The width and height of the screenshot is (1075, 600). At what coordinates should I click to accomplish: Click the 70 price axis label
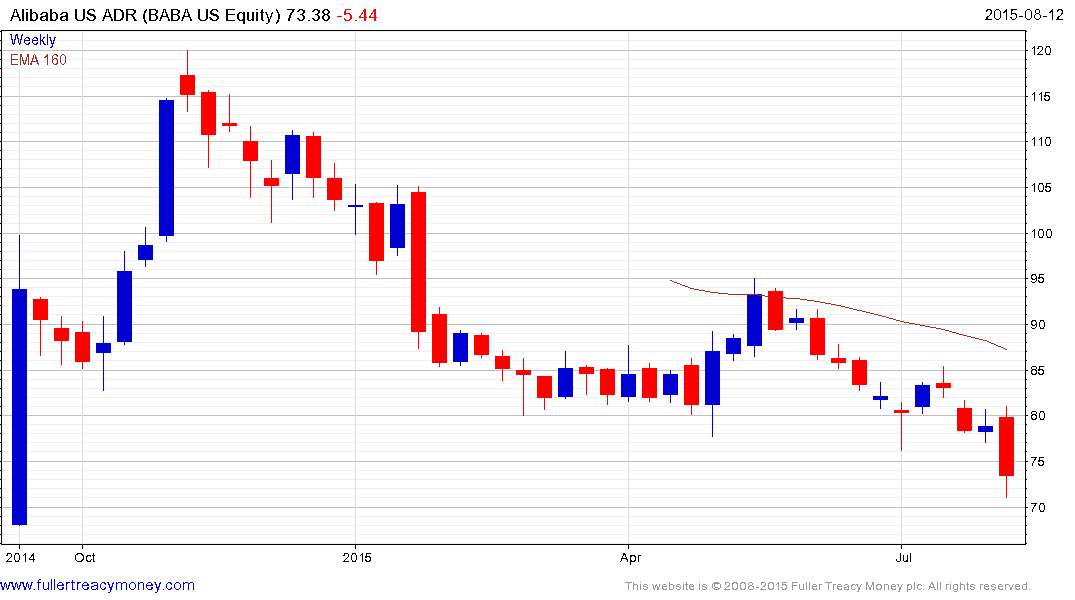coord(1038,508)
